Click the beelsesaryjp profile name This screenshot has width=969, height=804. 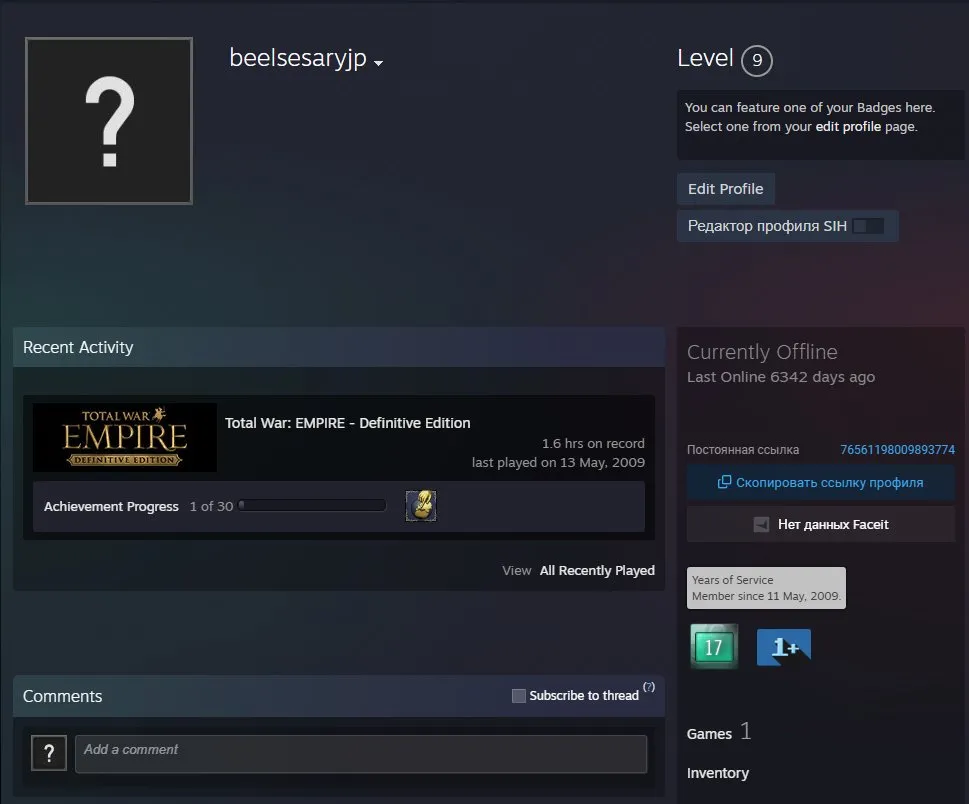click(298, 59)
